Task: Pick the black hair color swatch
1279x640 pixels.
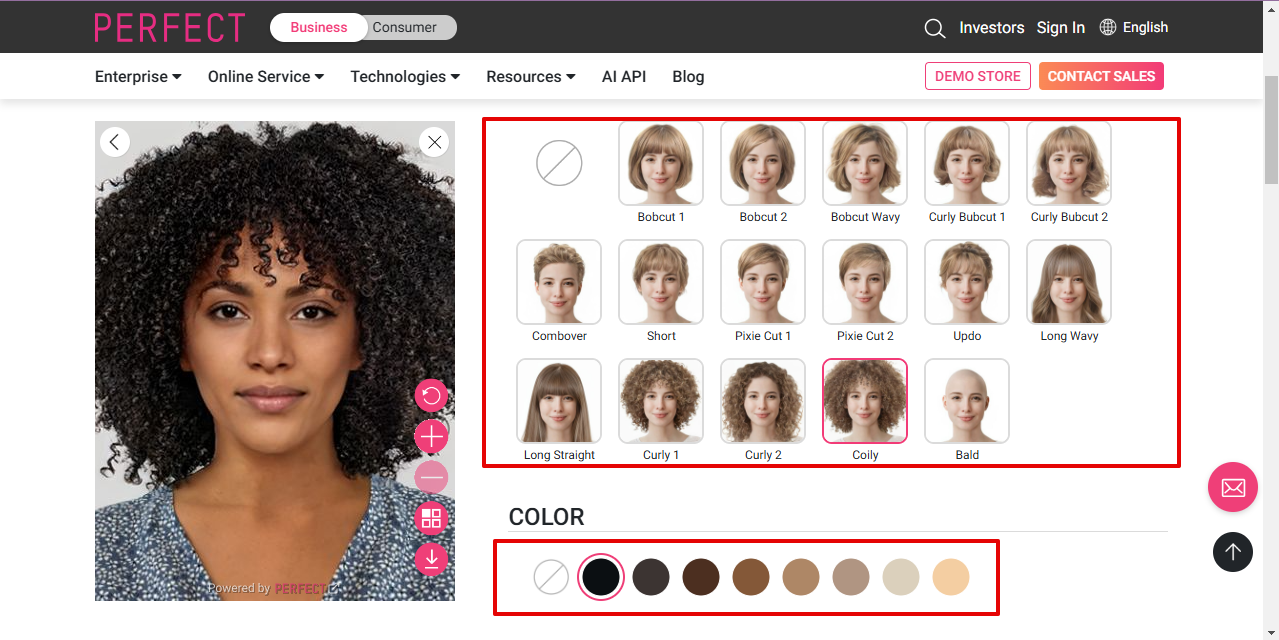Action: (601, 577)
